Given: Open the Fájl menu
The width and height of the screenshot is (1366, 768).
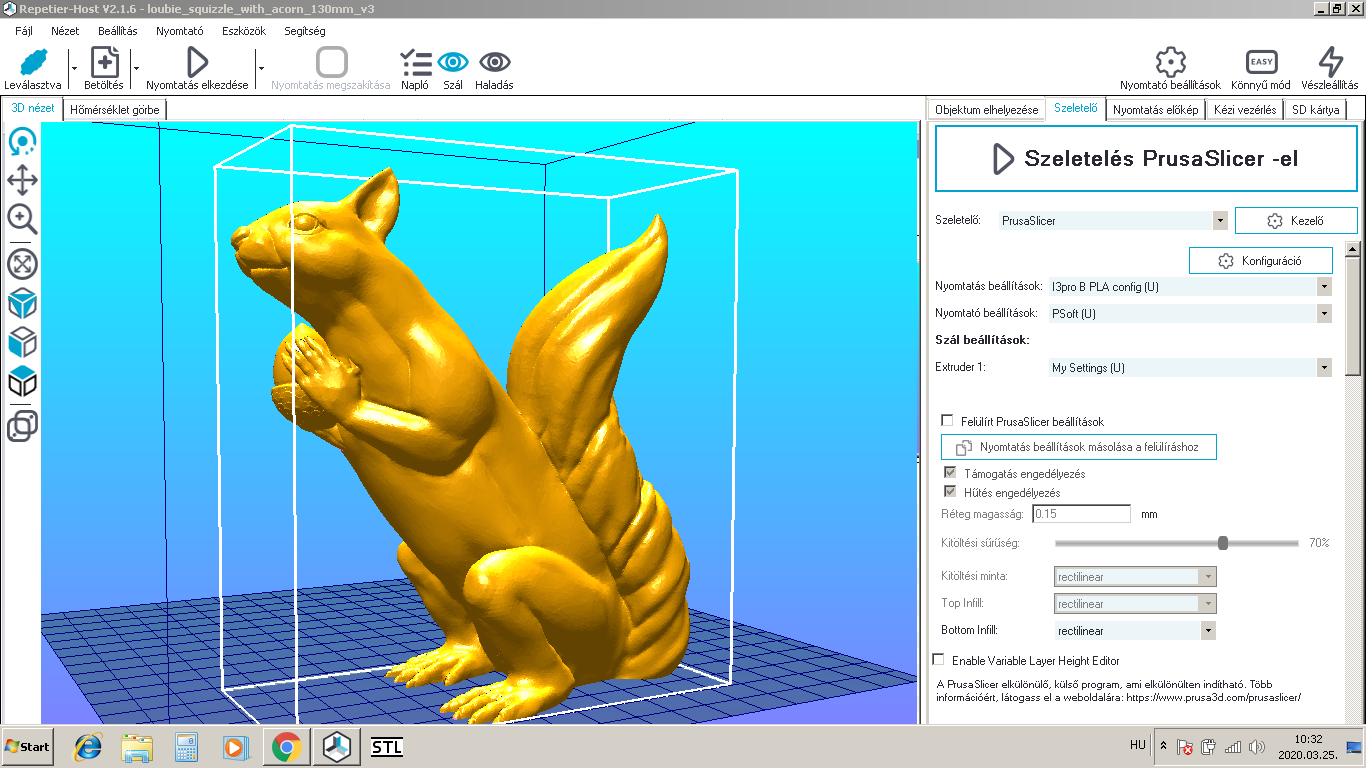Looking at the screenshot, I should point(23,31).
